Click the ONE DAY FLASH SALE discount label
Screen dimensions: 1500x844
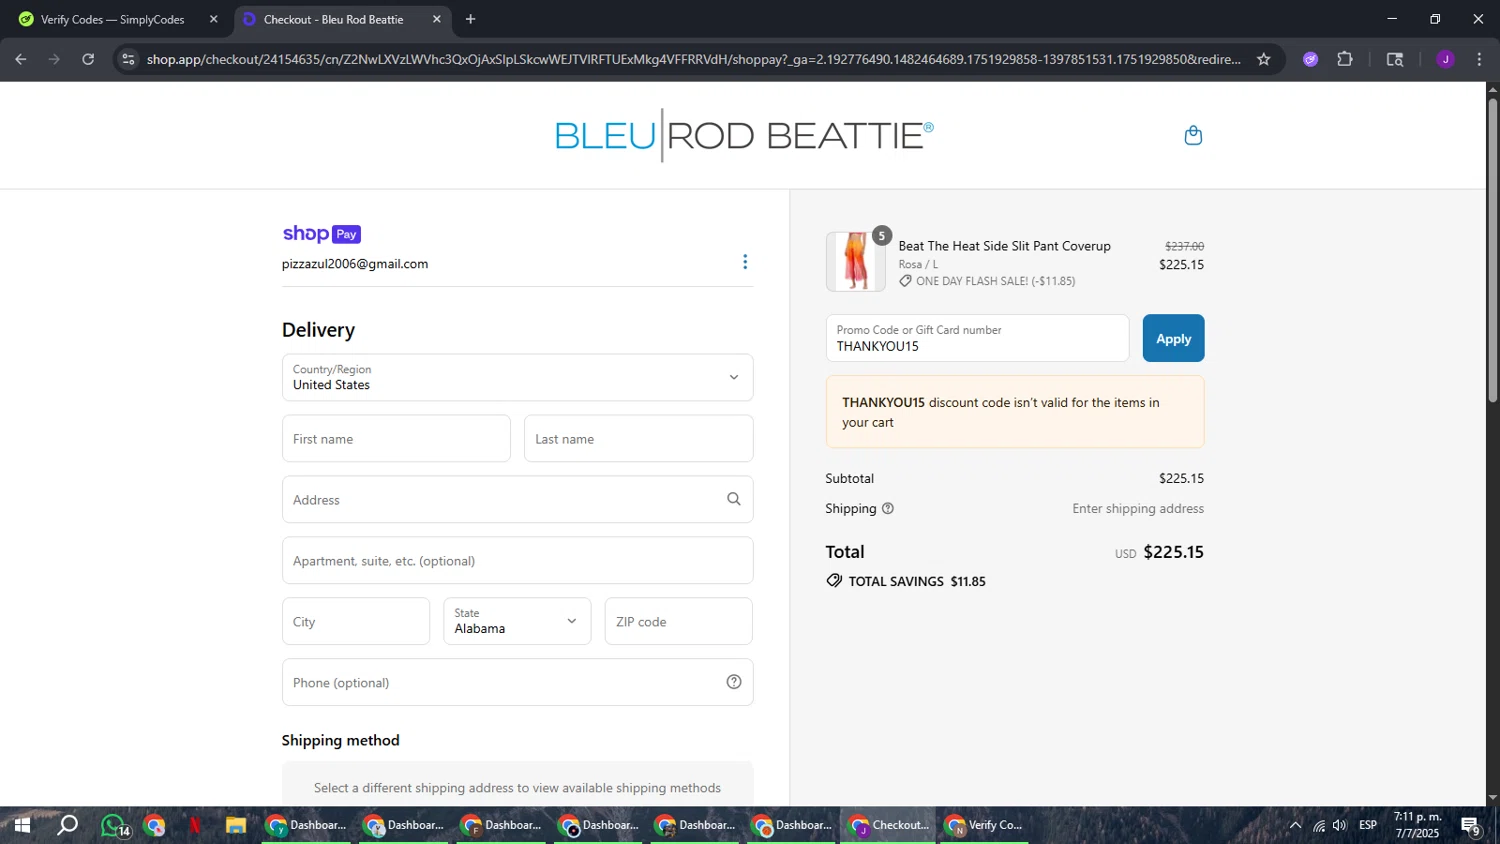point(987,281)
